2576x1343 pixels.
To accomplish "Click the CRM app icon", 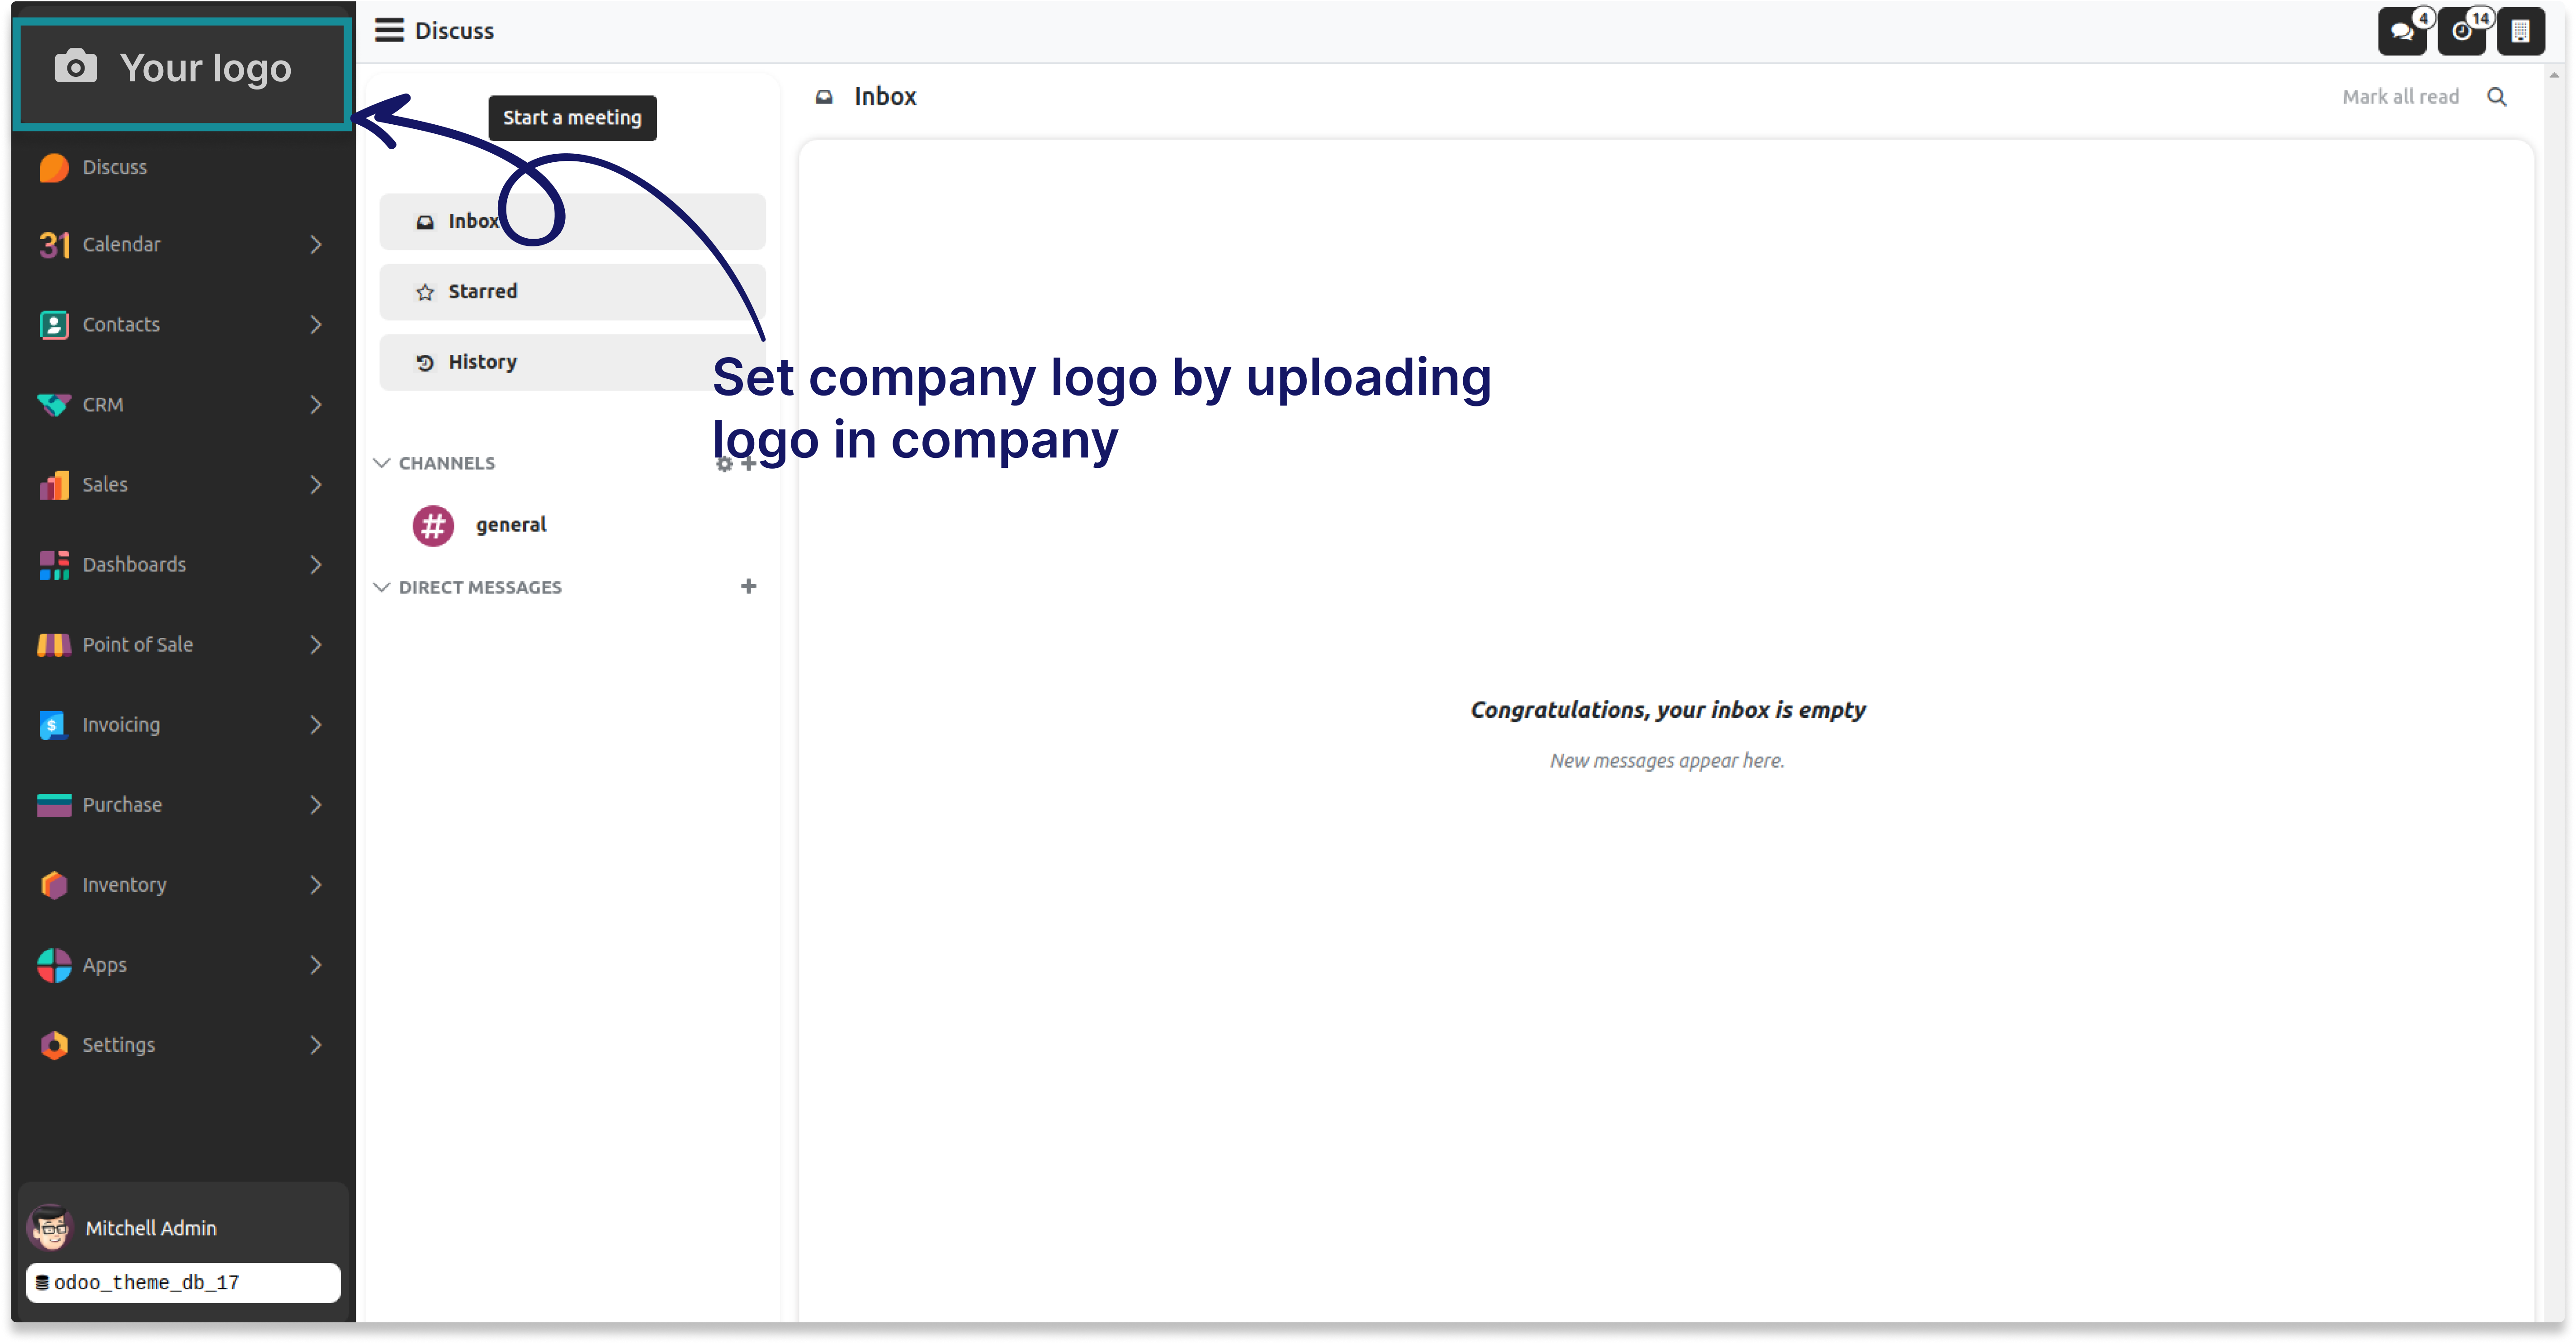I will pos(54,404).
